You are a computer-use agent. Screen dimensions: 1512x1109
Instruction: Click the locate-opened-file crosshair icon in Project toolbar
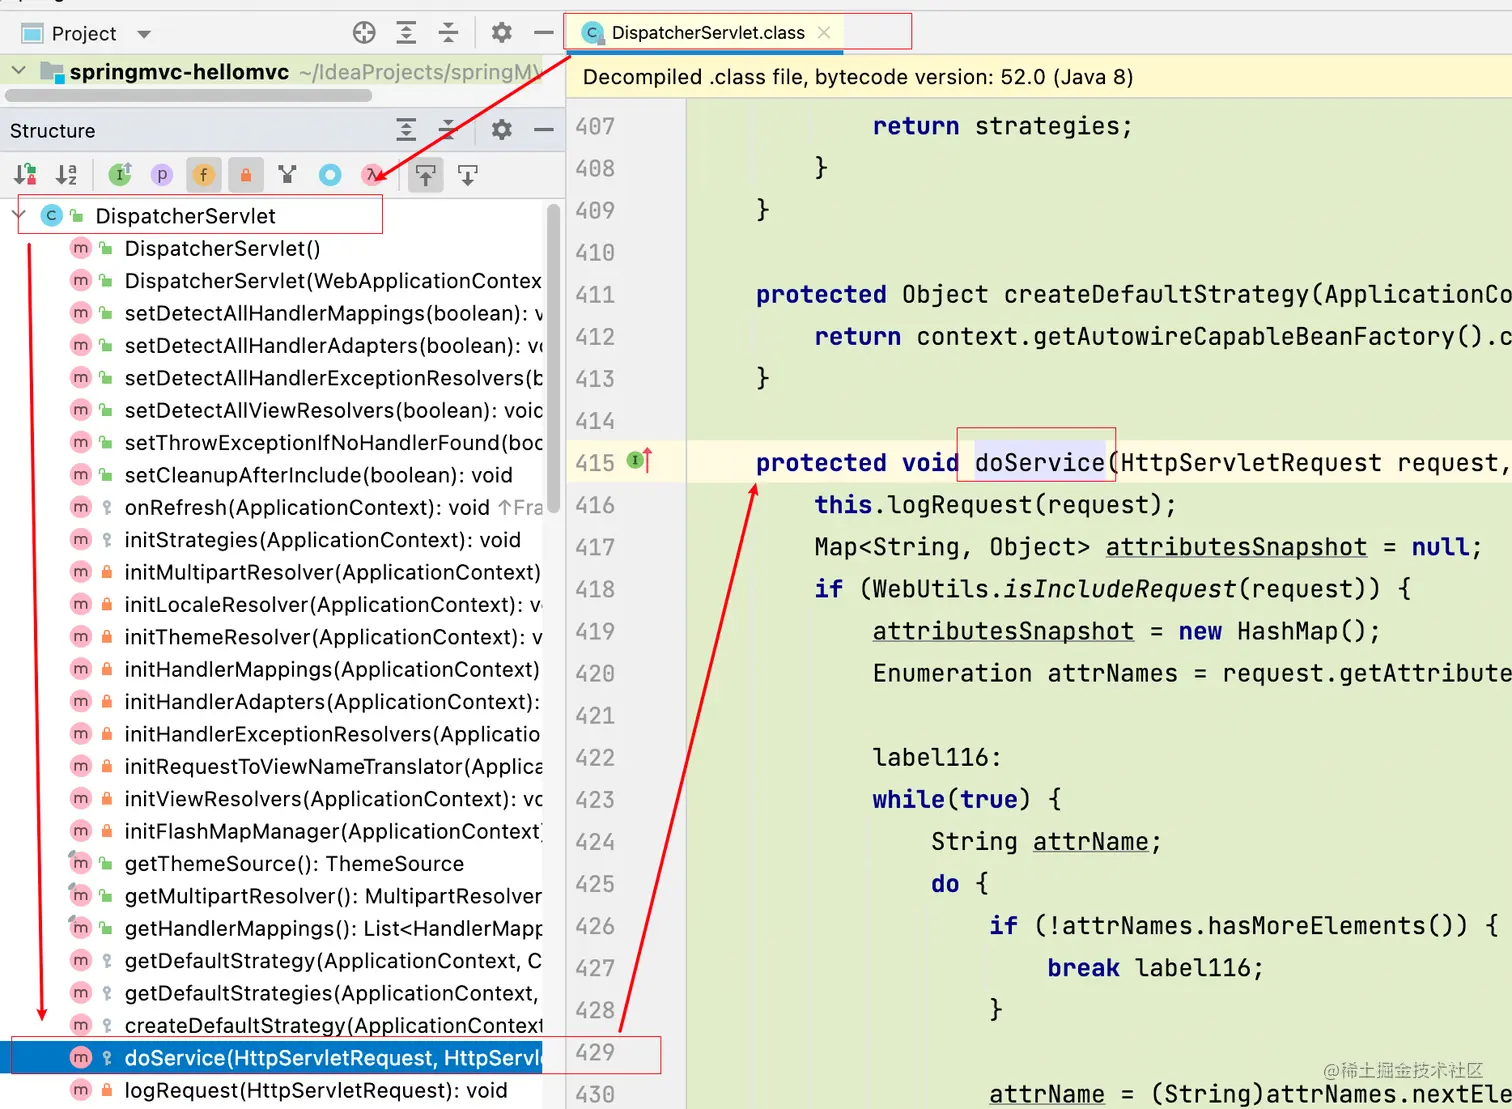(x=364, y=33)
